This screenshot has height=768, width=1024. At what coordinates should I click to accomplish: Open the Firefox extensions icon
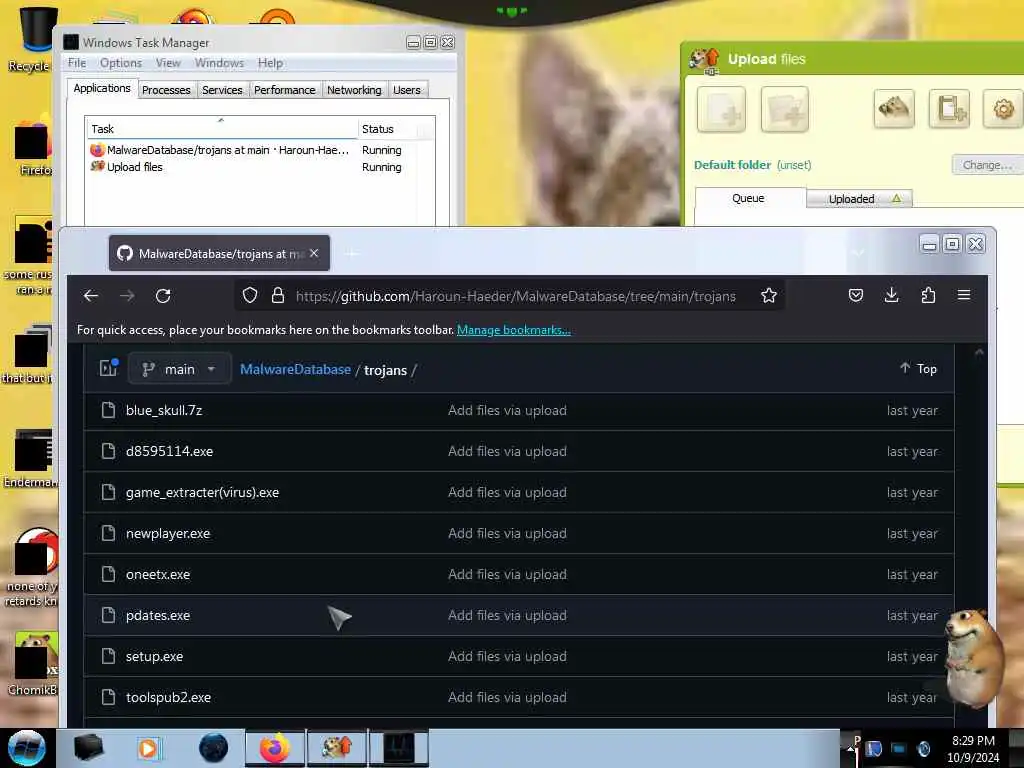(x=928, y=295)
